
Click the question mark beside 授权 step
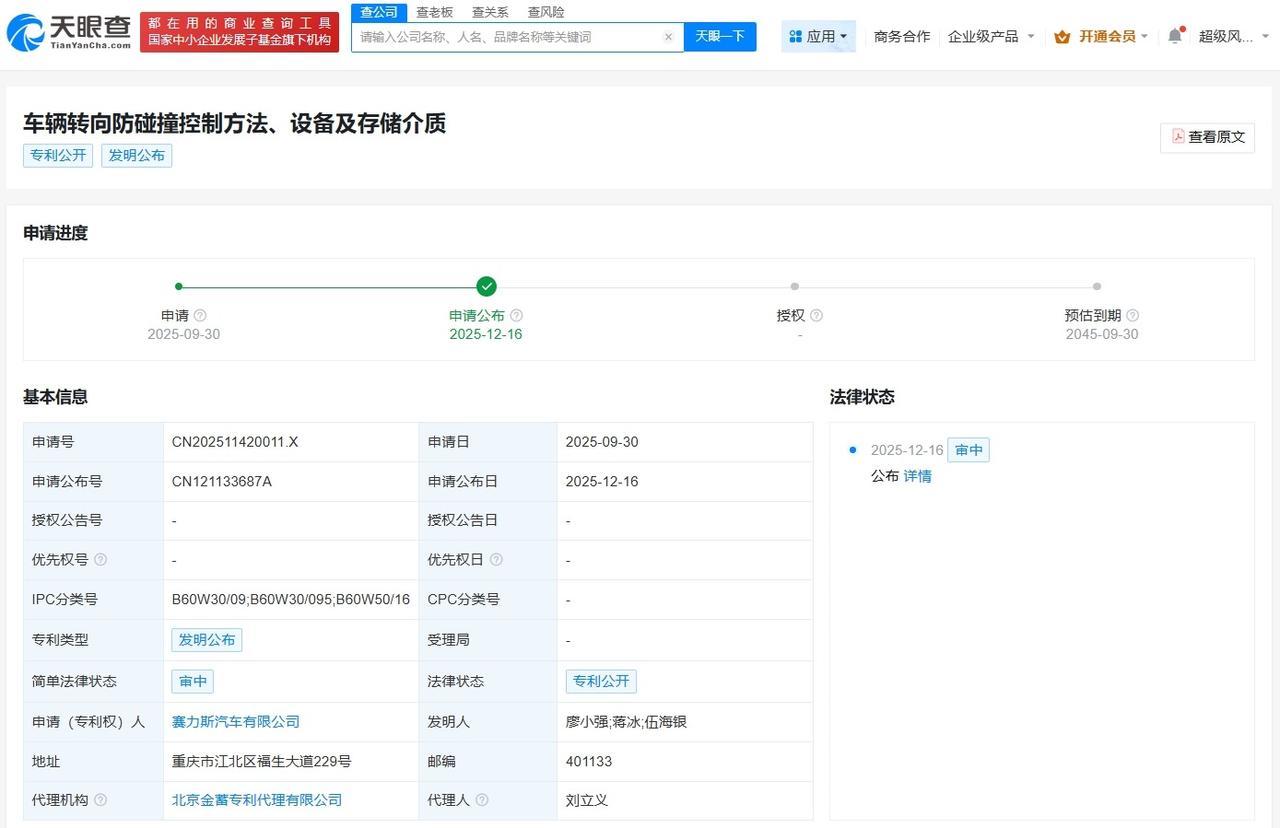coord(815,314)
